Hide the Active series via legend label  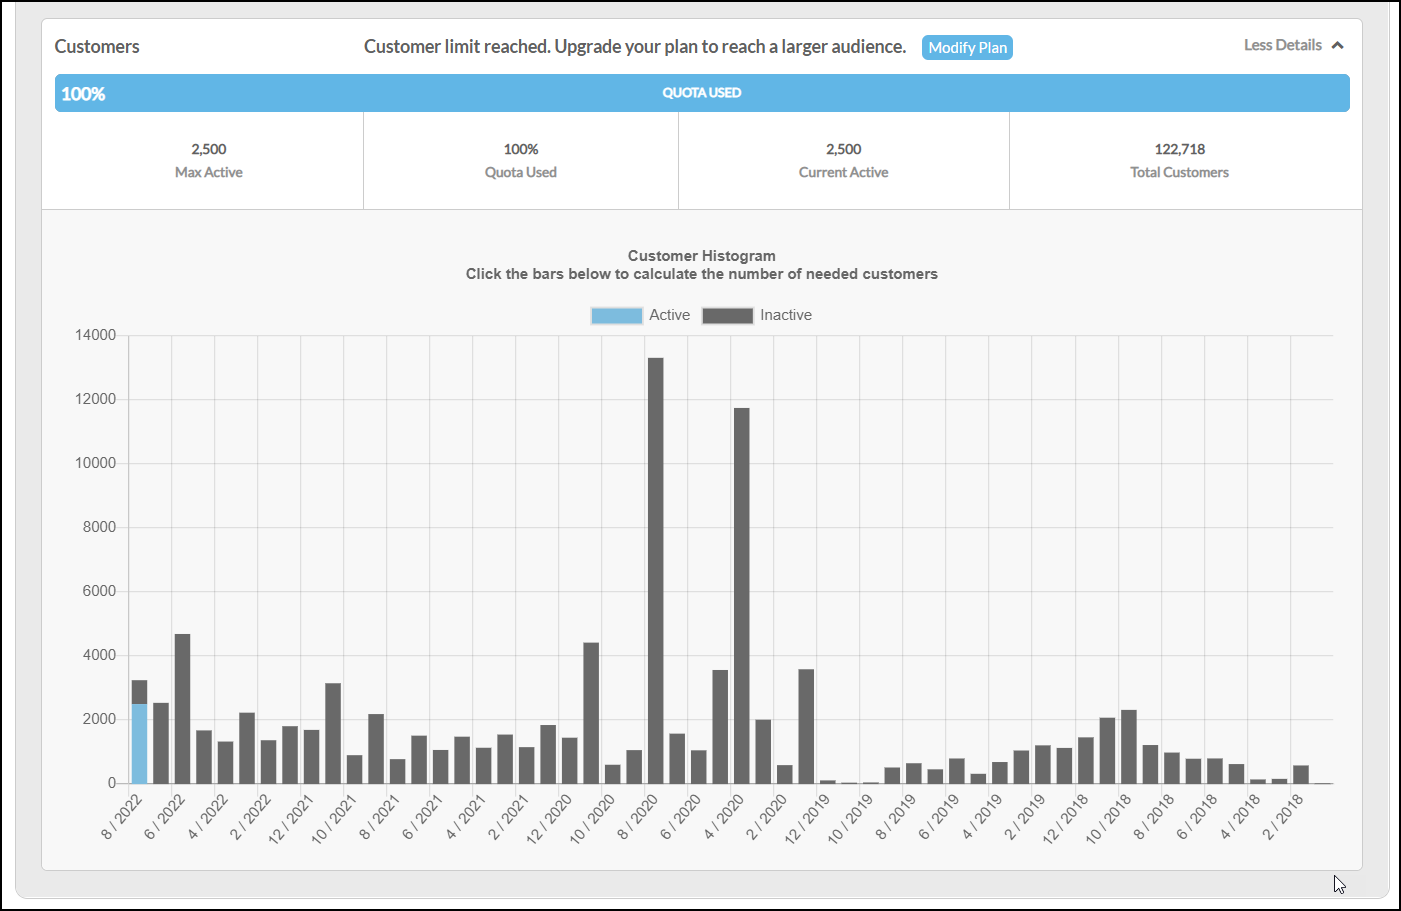(670, 315)
